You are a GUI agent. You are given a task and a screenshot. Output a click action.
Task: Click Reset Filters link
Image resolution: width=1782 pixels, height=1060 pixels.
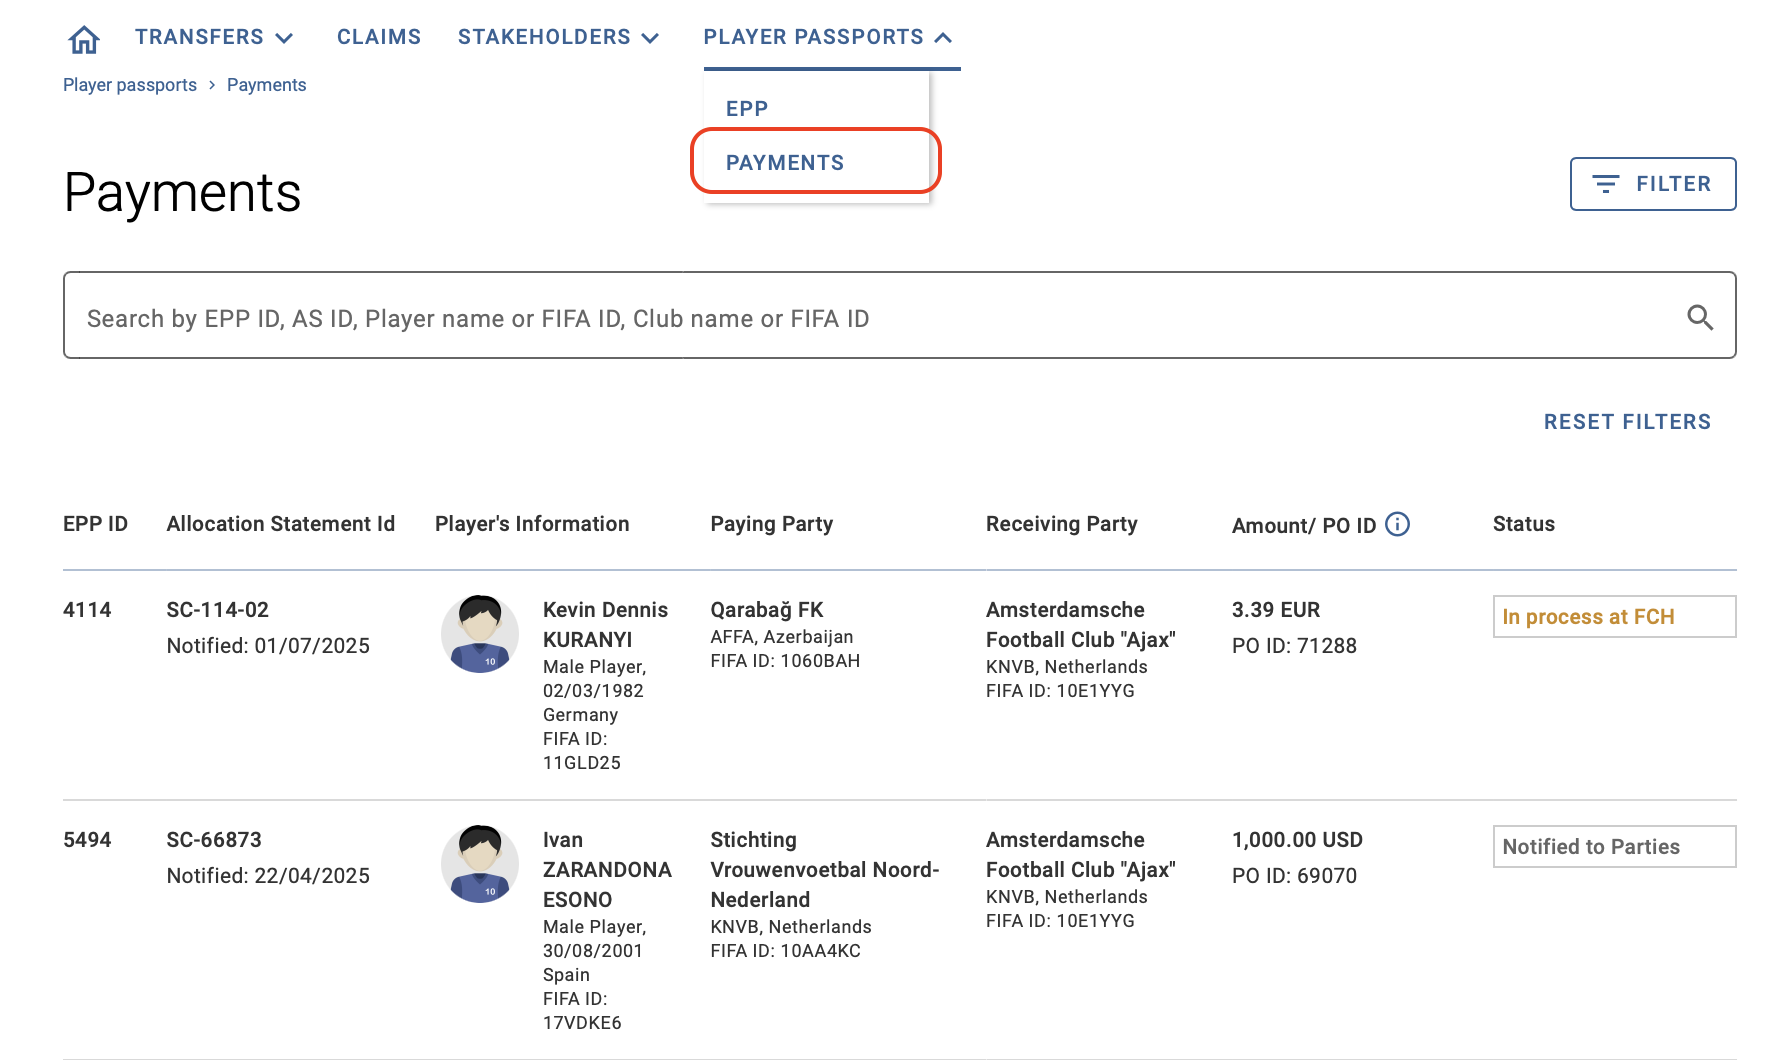pos(1627,422)
